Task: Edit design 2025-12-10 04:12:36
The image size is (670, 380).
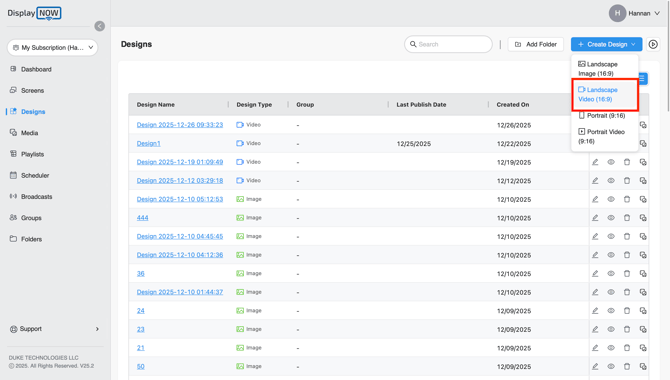Action: 595,255
